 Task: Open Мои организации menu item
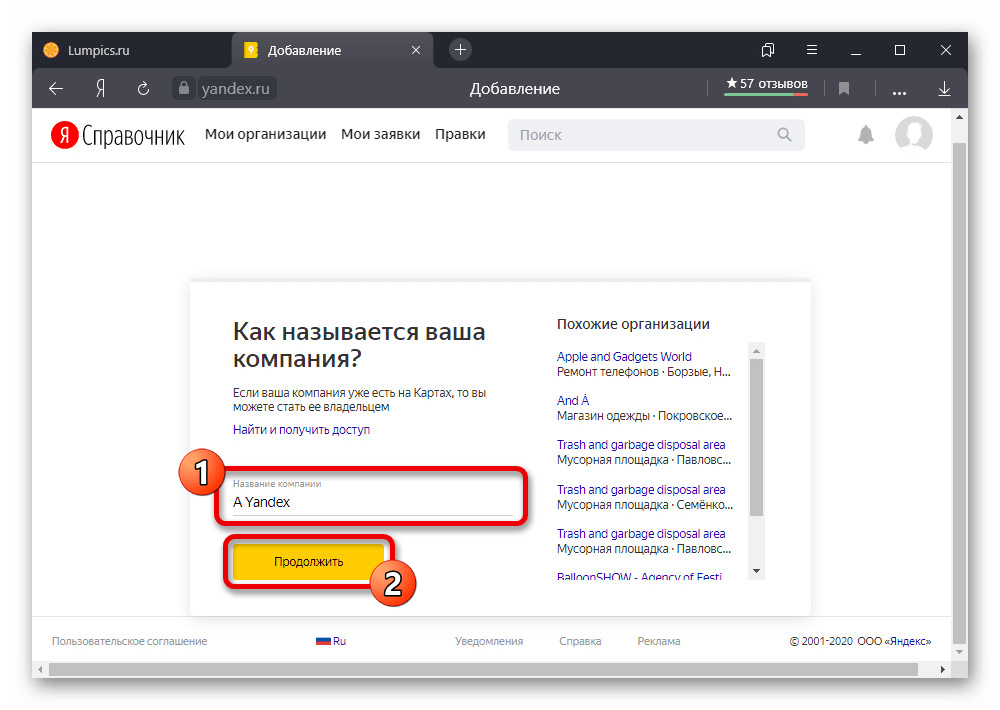[x=265, y=135]
